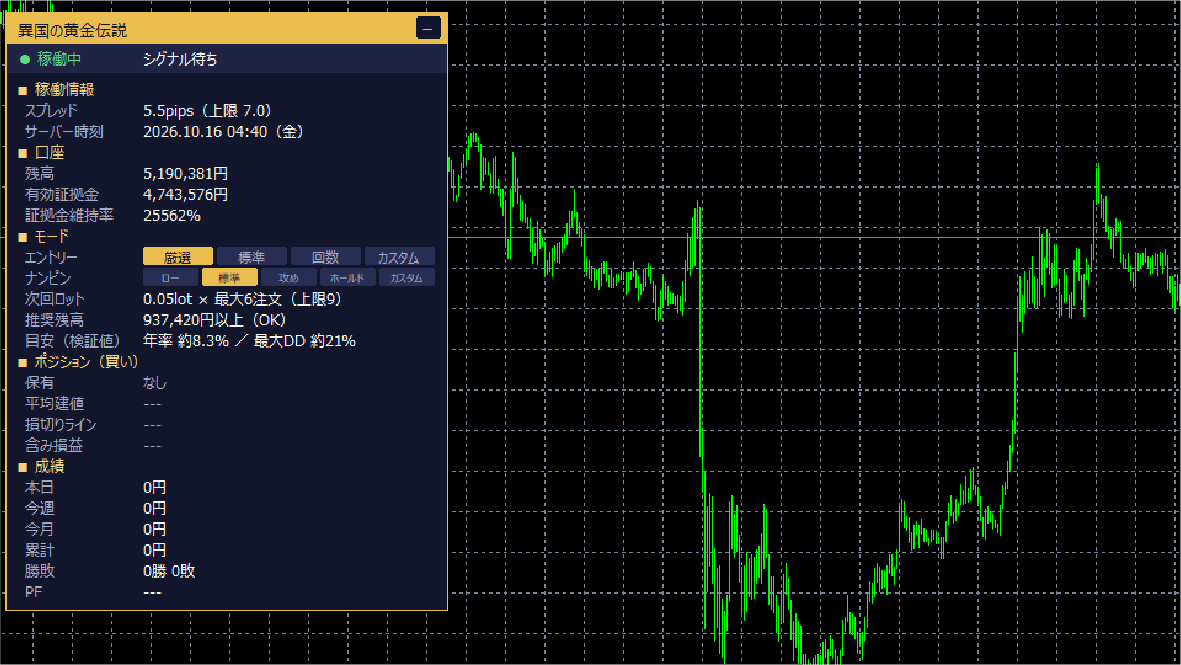
Task: Click the lot text 0.05lot × 最大6注文（上限9）
Action: click(243, 299)
